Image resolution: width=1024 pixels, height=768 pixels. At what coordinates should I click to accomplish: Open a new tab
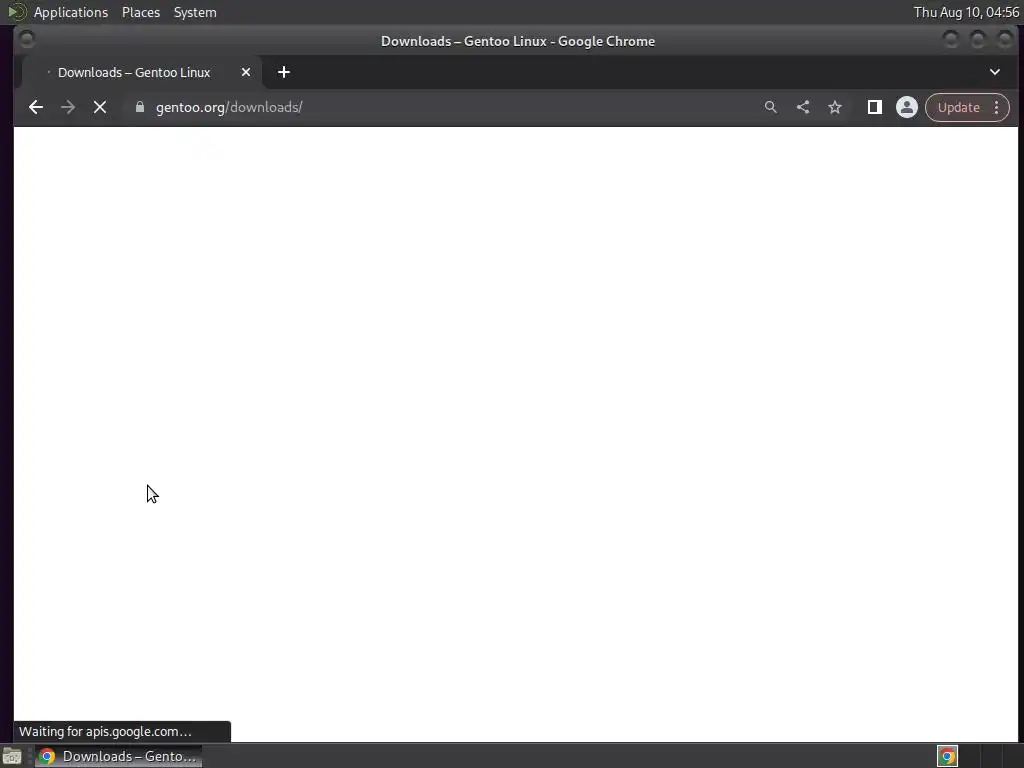[283, 72]
